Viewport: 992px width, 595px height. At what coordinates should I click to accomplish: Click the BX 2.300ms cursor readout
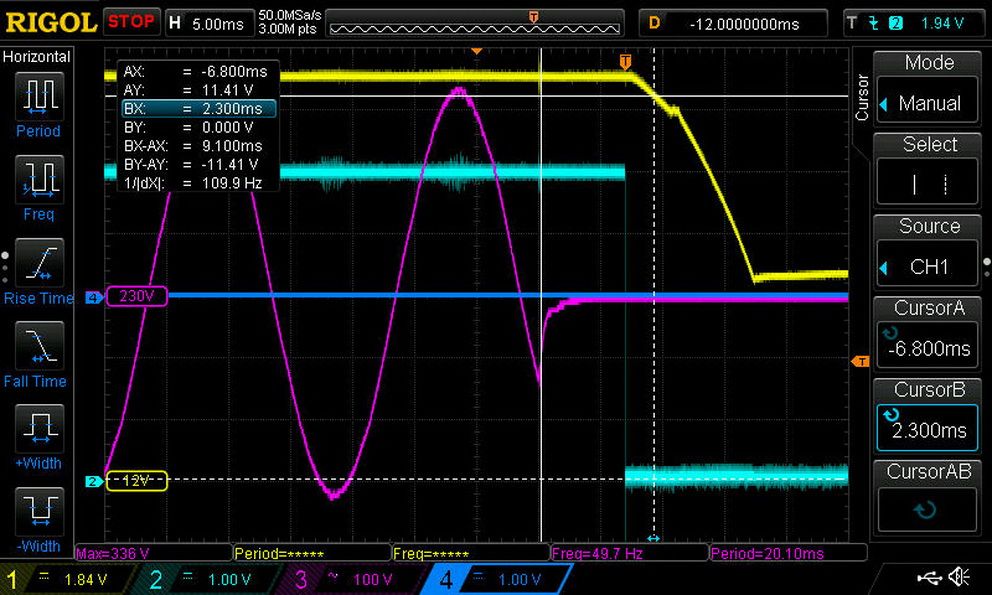[199, 109]
